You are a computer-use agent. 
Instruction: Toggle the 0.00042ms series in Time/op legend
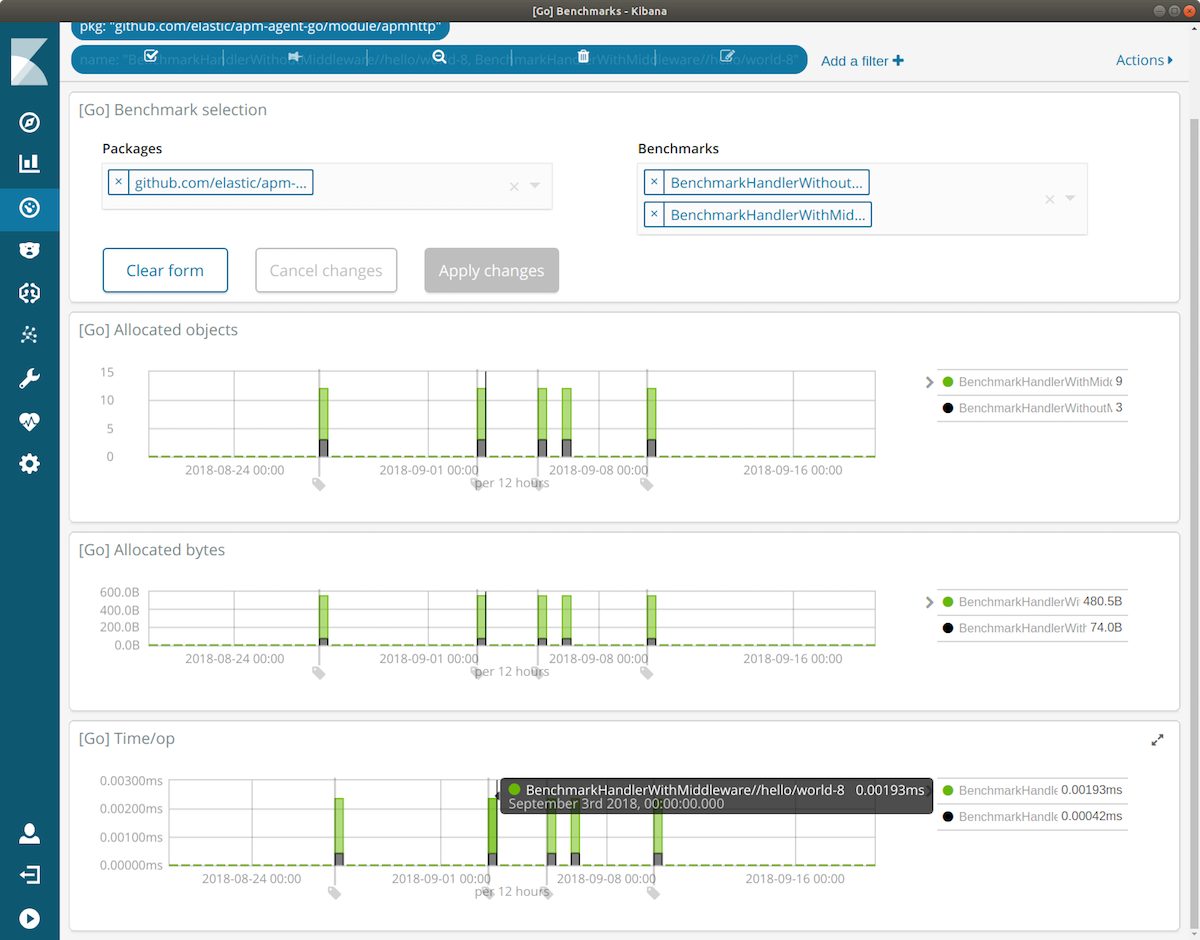pos(1032,816)
